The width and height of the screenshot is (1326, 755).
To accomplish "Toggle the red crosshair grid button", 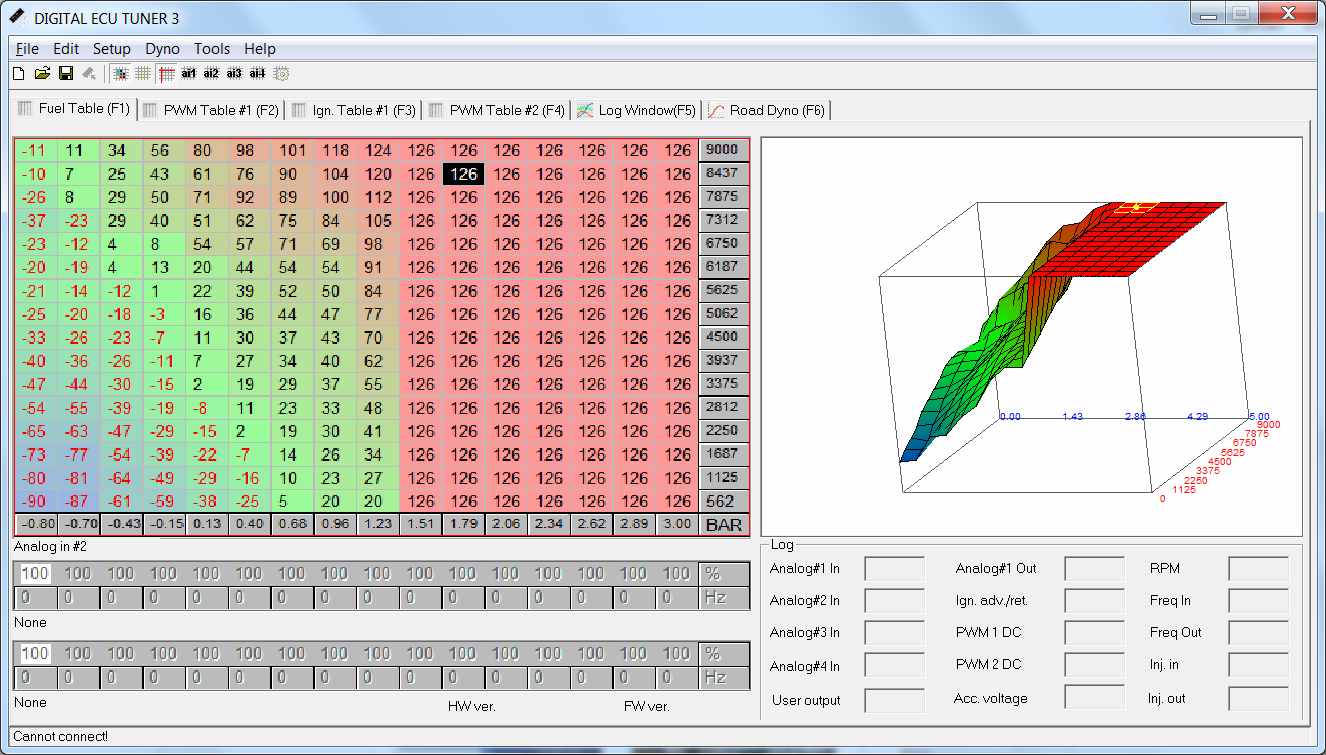I will pos(166,73).
